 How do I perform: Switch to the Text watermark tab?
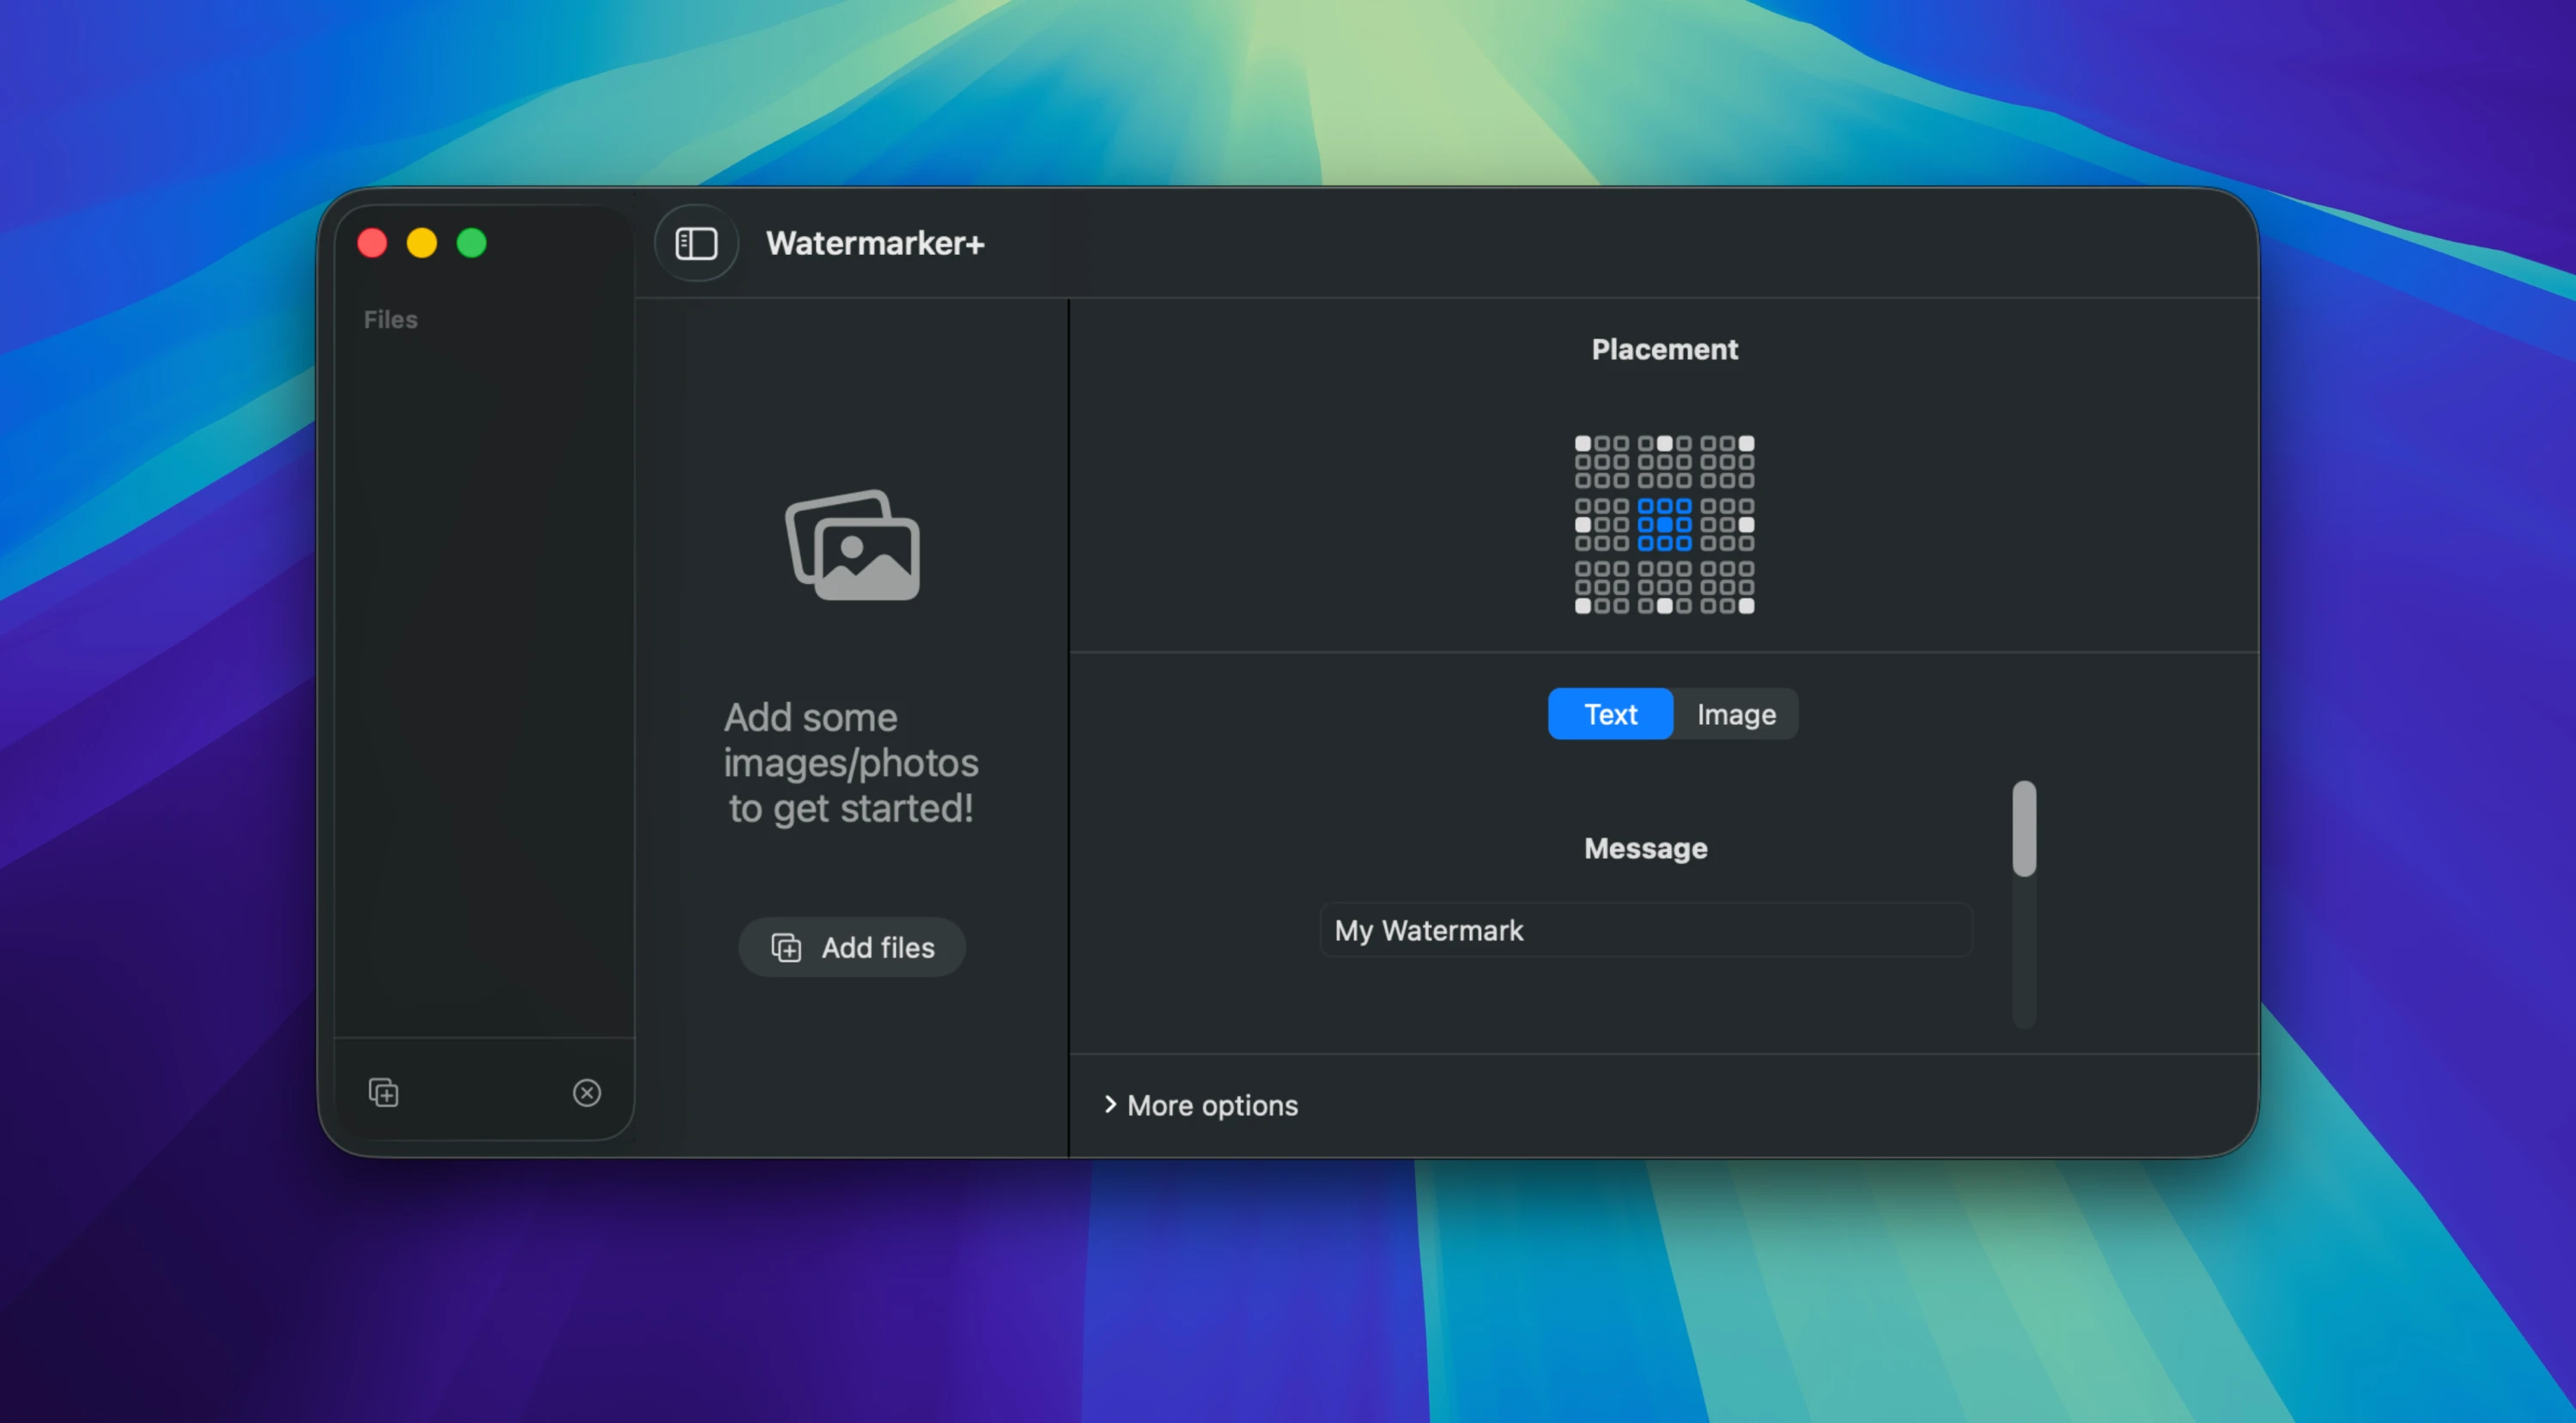click(1610, 714)
